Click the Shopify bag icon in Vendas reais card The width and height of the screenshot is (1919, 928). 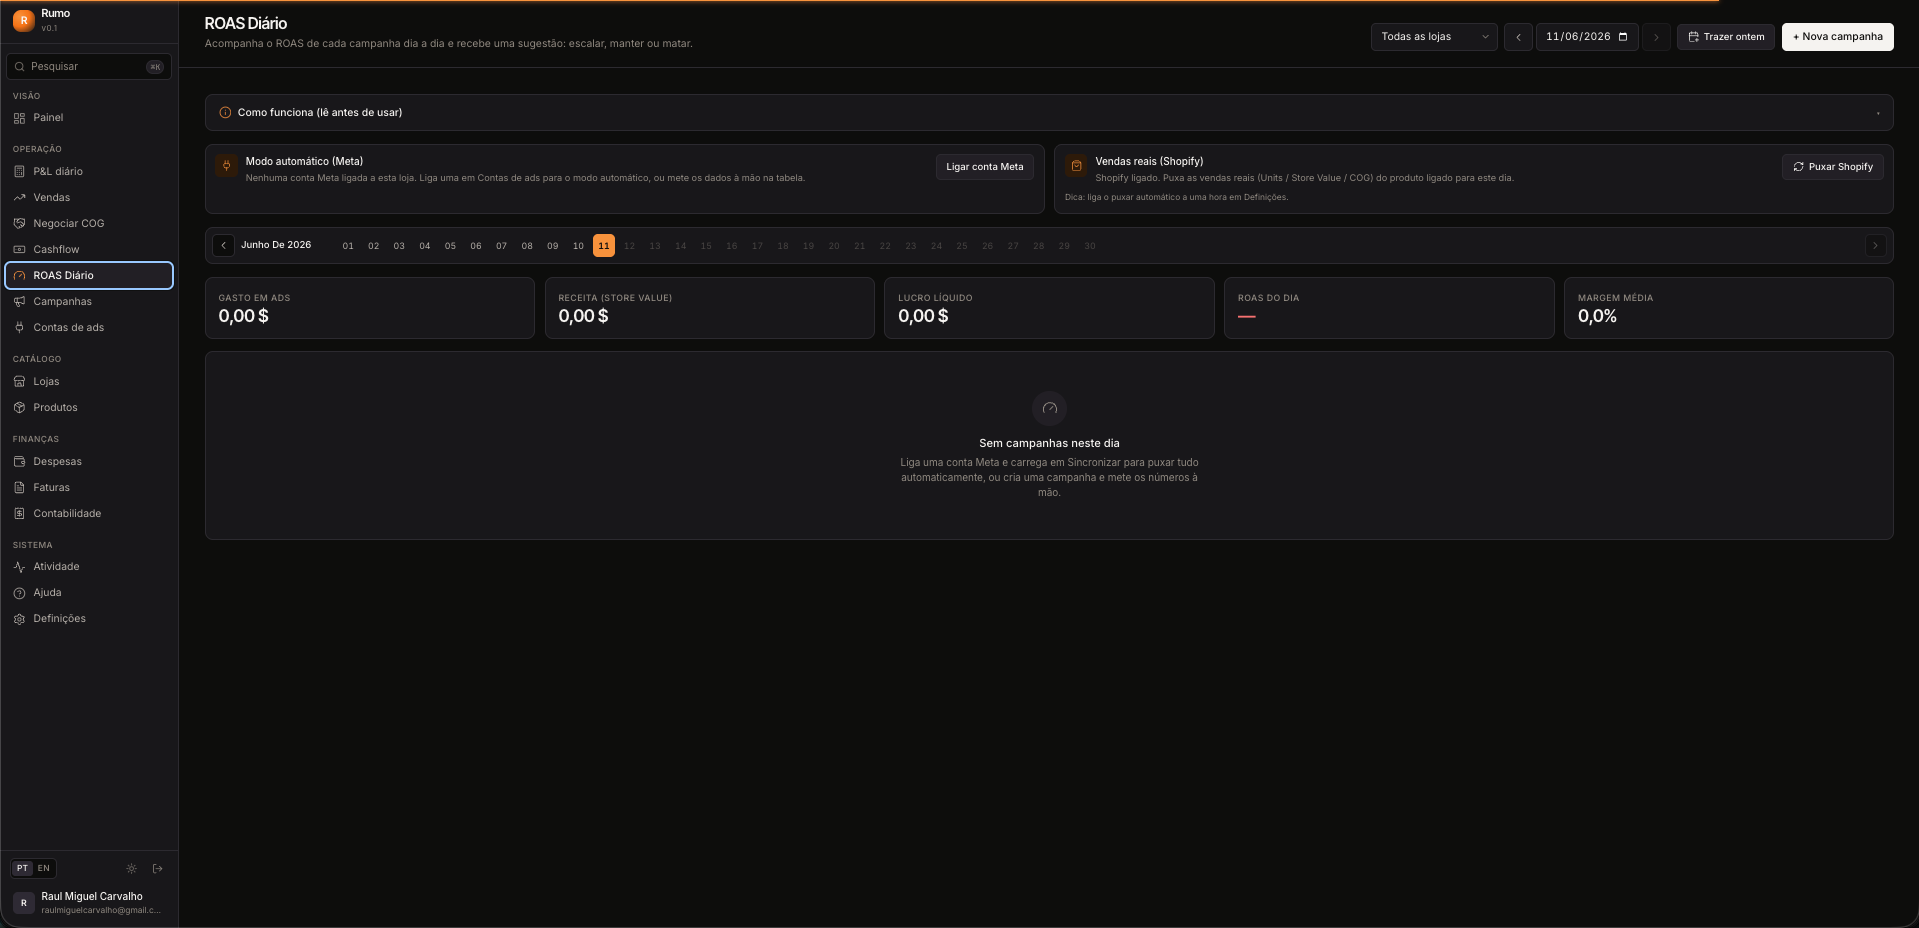pos(1076,166)
